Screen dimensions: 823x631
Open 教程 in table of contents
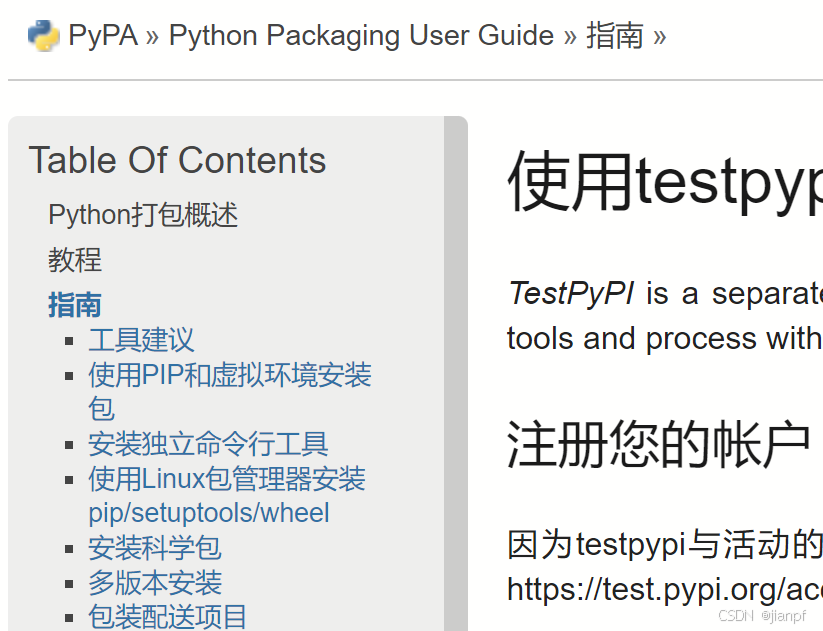75,260
